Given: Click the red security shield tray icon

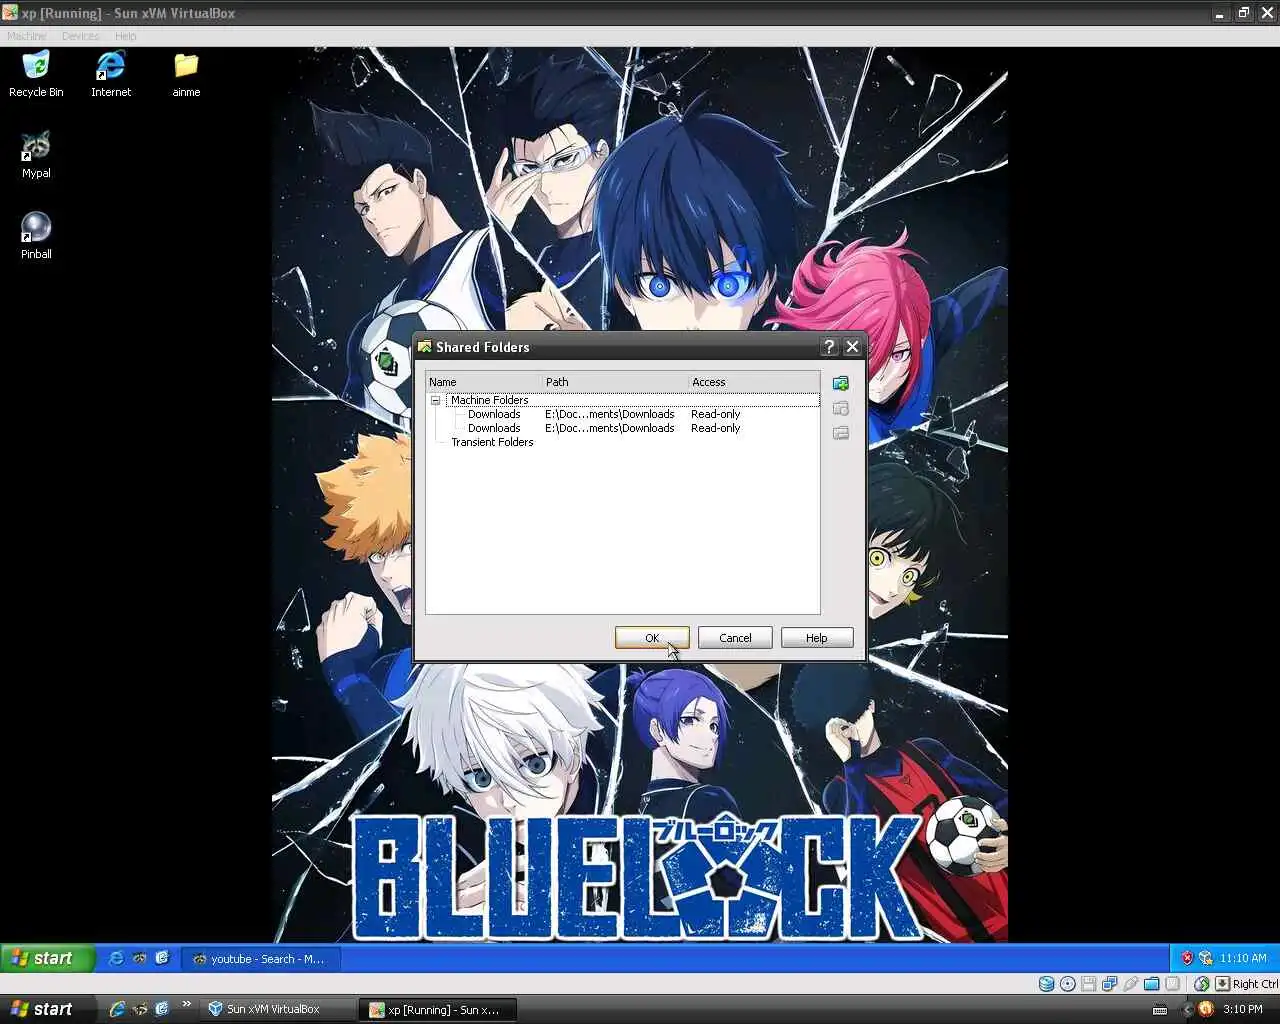Looking at the screenshot, I should pyautogui.click(x=1187, y=958).
